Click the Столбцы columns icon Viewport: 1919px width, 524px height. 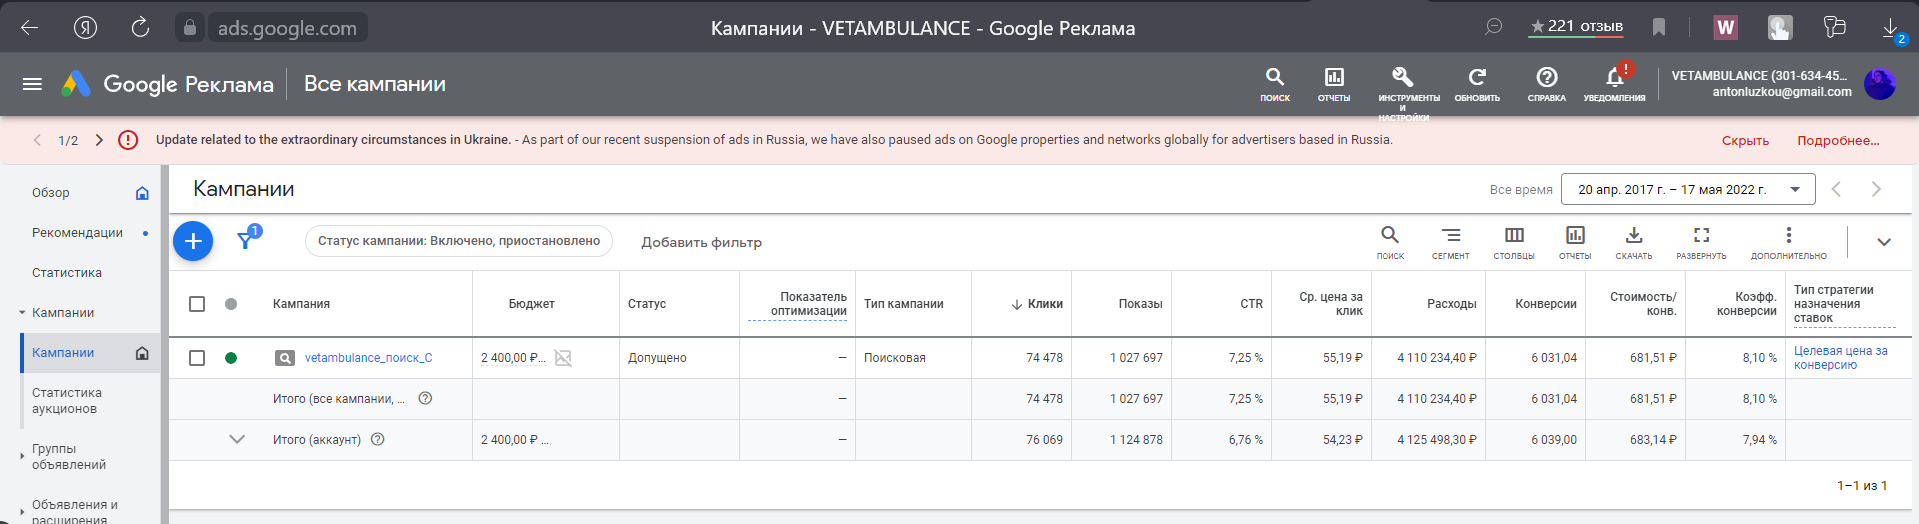tap(1514, 236)
